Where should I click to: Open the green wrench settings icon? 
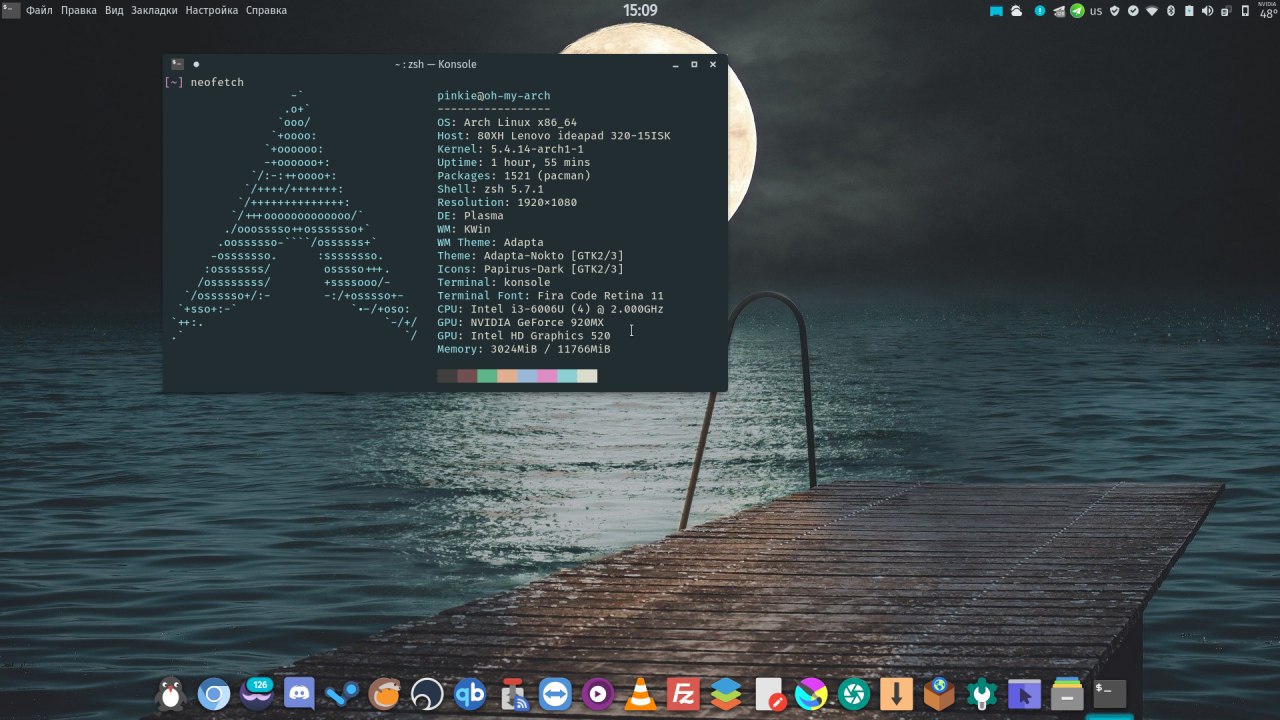(982, 693)
